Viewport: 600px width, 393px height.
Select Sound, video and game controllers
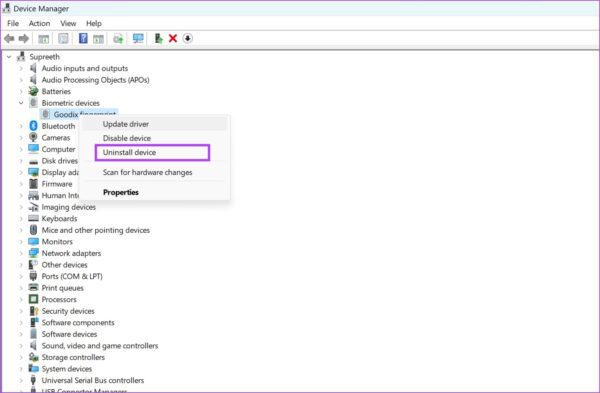point(100,346)
